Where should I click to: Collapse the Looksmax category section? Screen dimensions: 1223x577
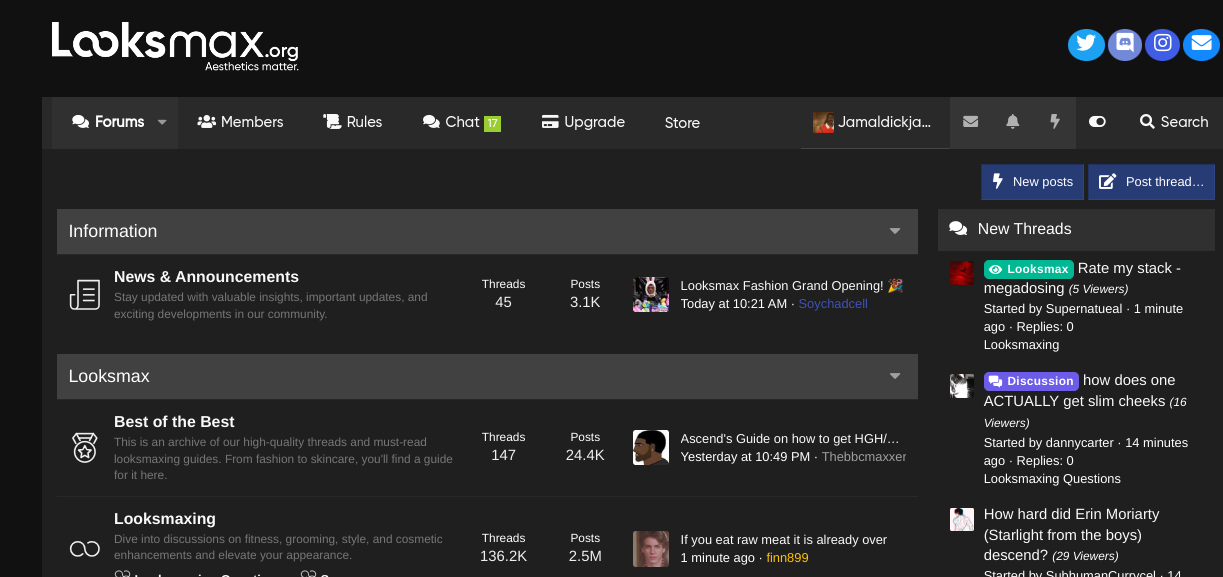[x=895, y=376]
